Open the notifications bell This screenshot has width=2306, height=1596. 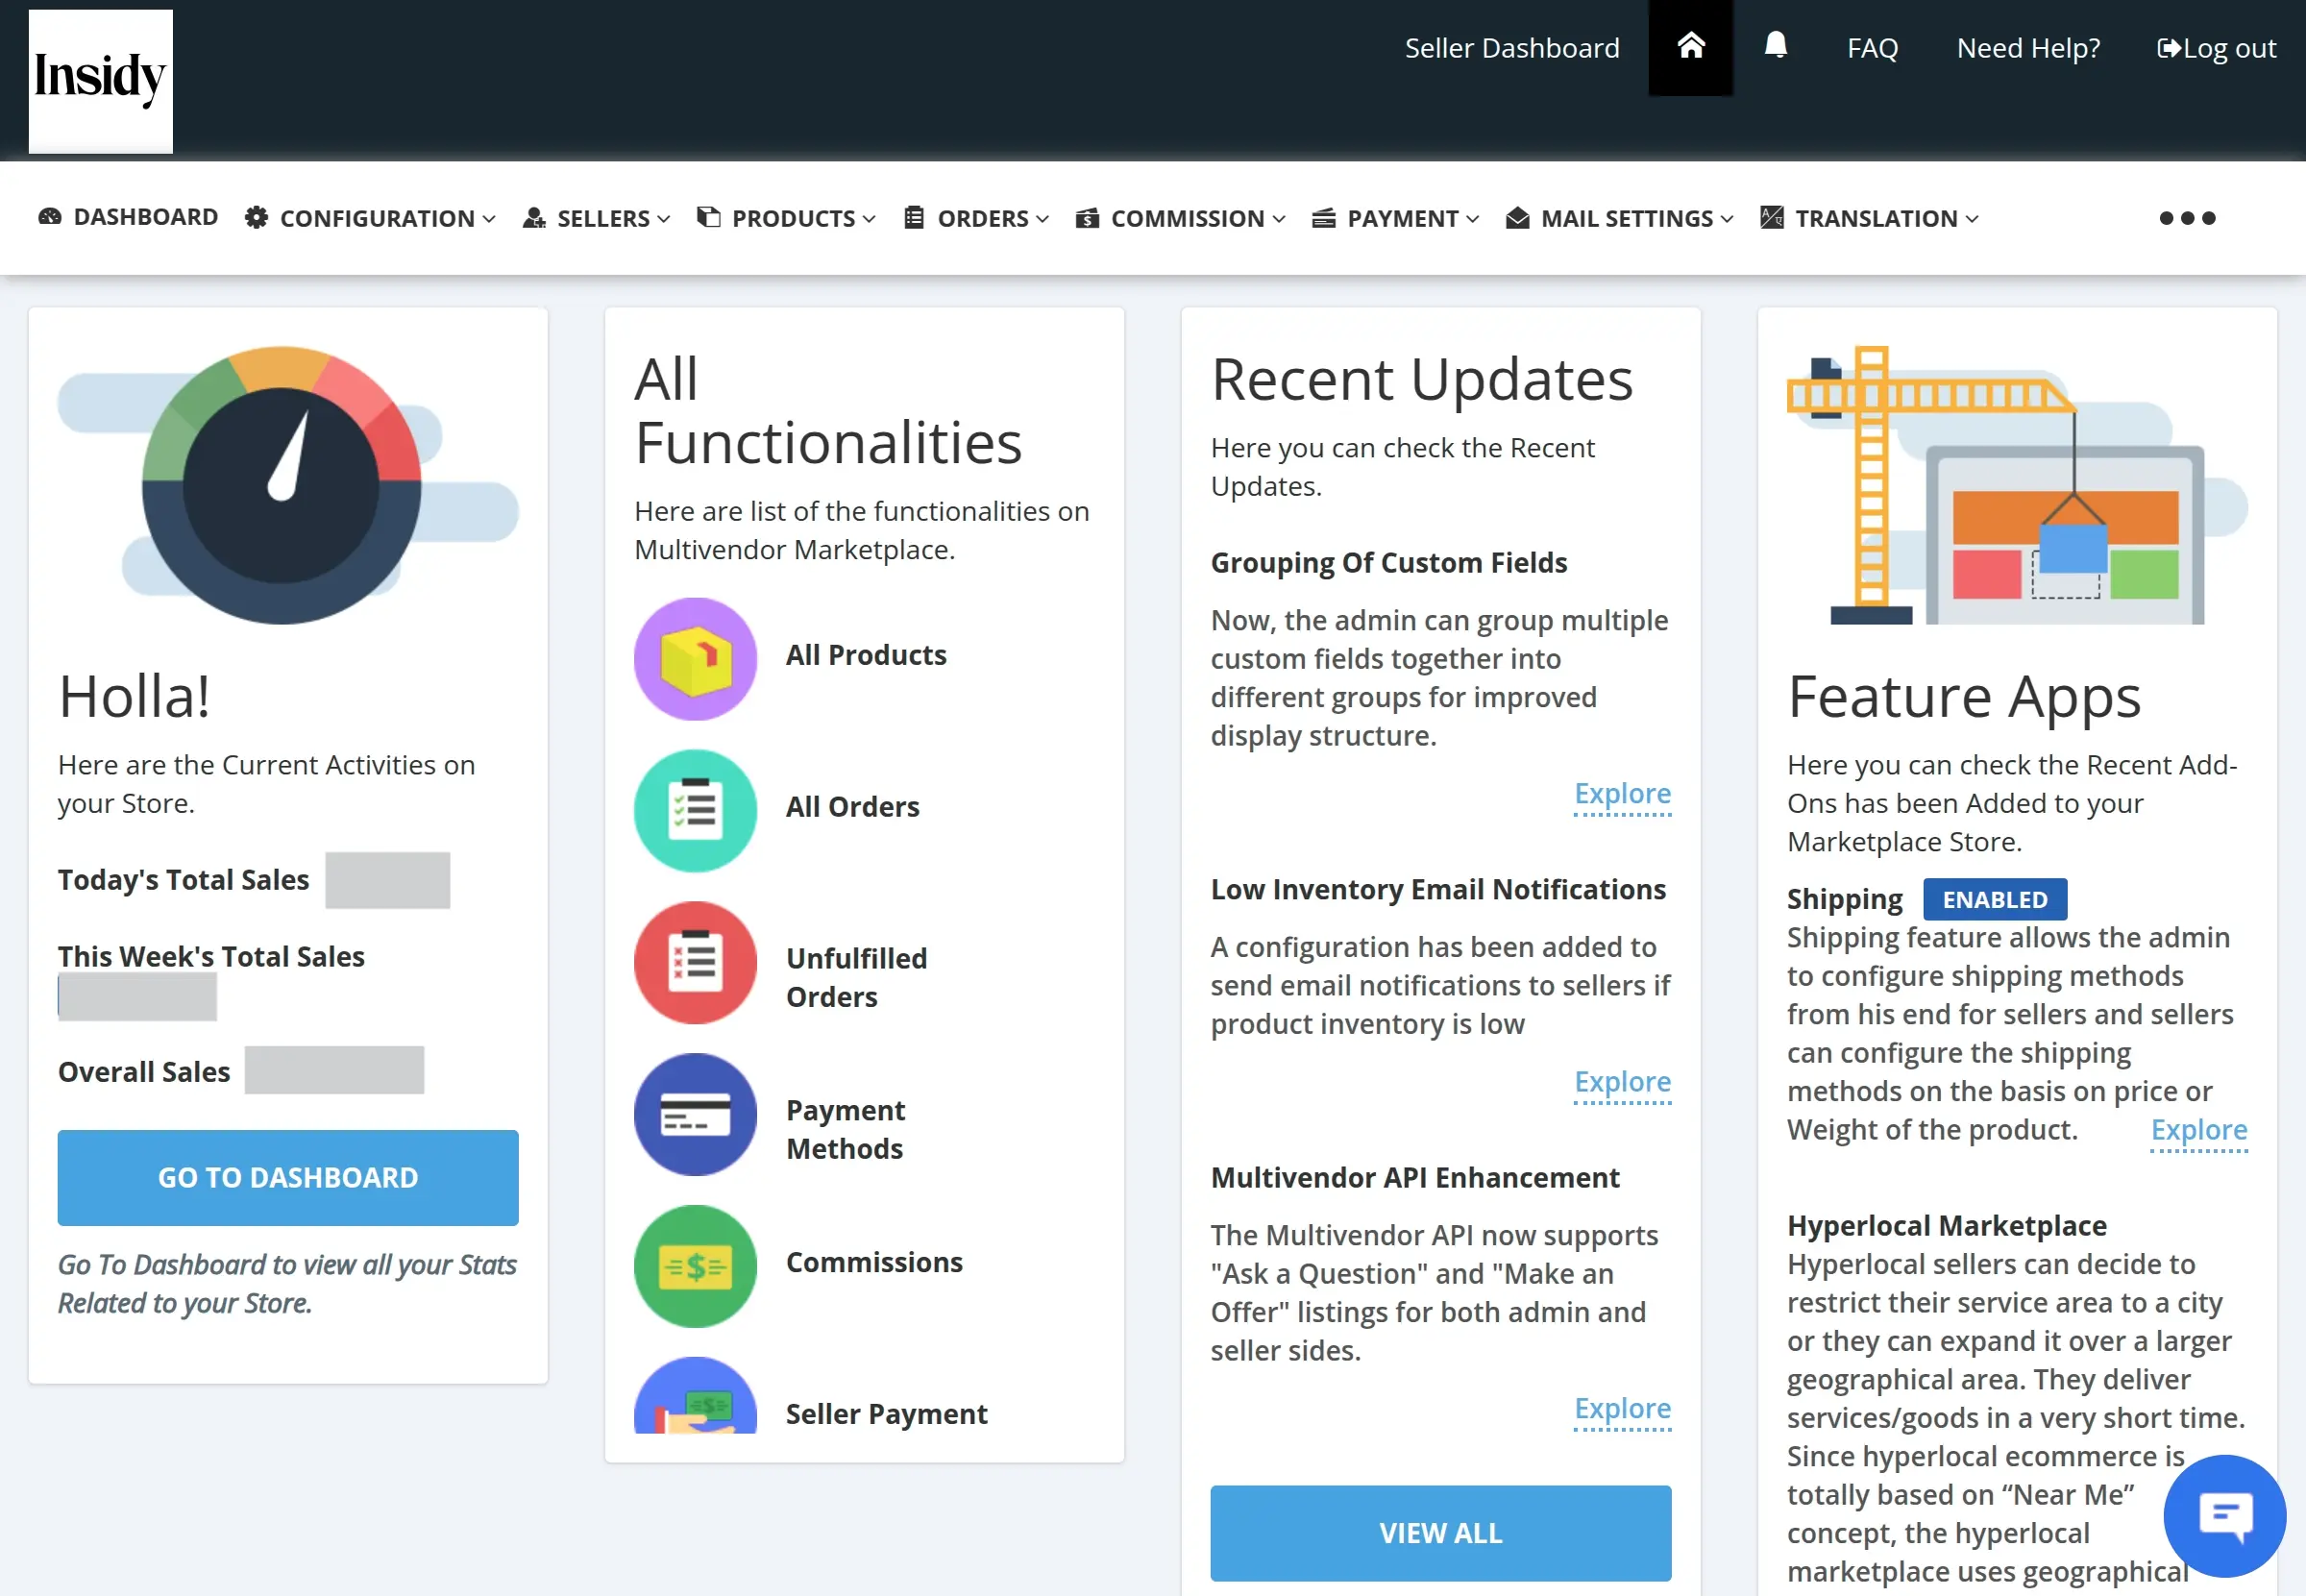point(1775,46)
